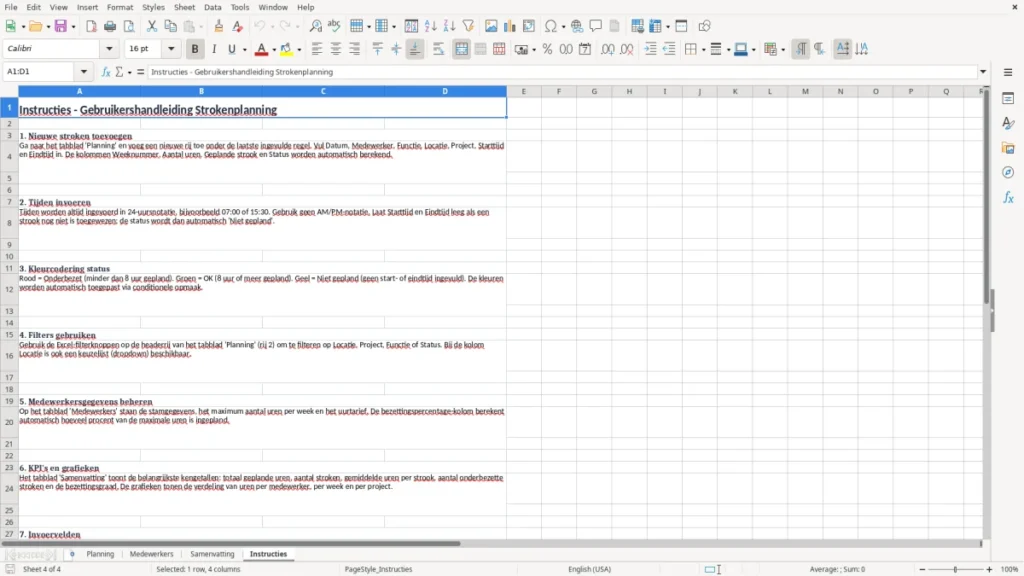Switch to the Samenvatting sheet tab
Screen dimensions: 1024x576
(x=212, y=554)
